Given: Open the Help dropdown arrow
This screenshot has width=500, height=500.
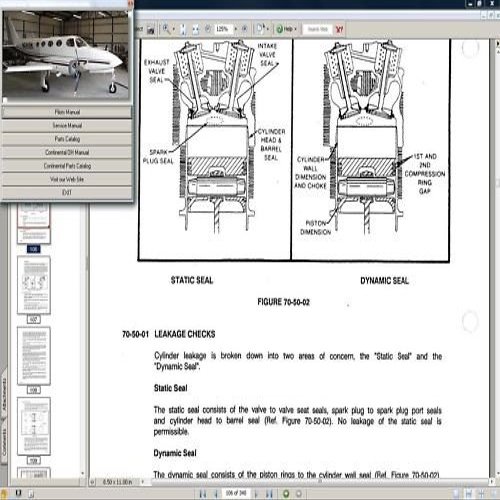Looking at the screenshot, I should coord(295,29).
